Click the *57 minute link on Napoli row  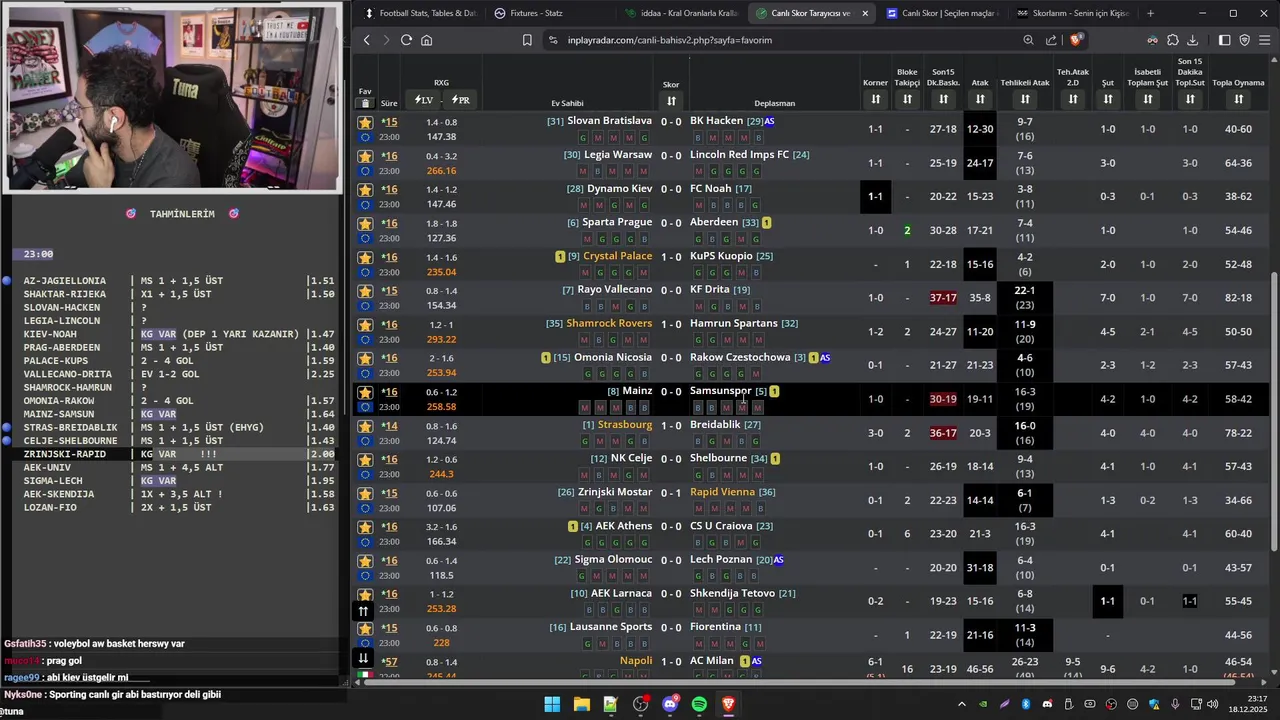(x=389, y=662)
